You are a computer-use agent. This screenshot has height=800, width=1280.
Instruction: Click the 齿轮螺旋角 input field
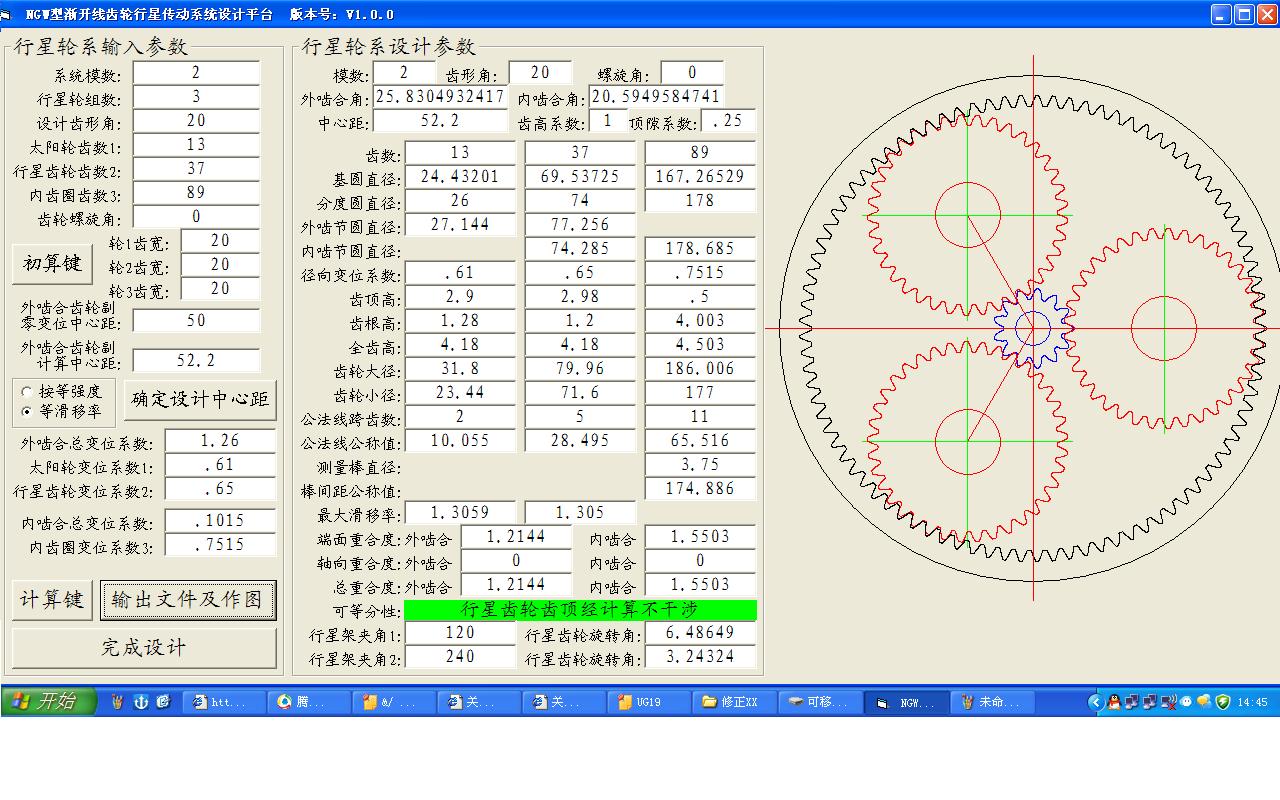[x=196, y=217]
